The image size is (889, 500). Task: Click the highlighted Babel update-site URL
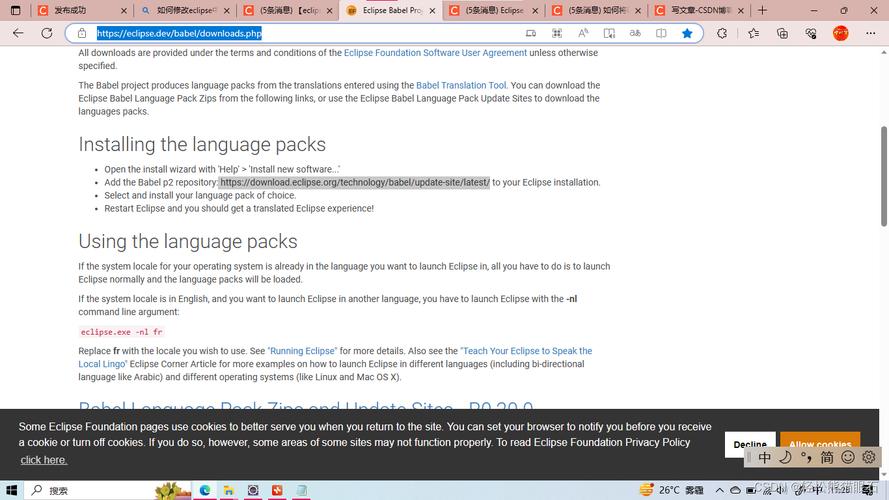click(x=355, y=182)
